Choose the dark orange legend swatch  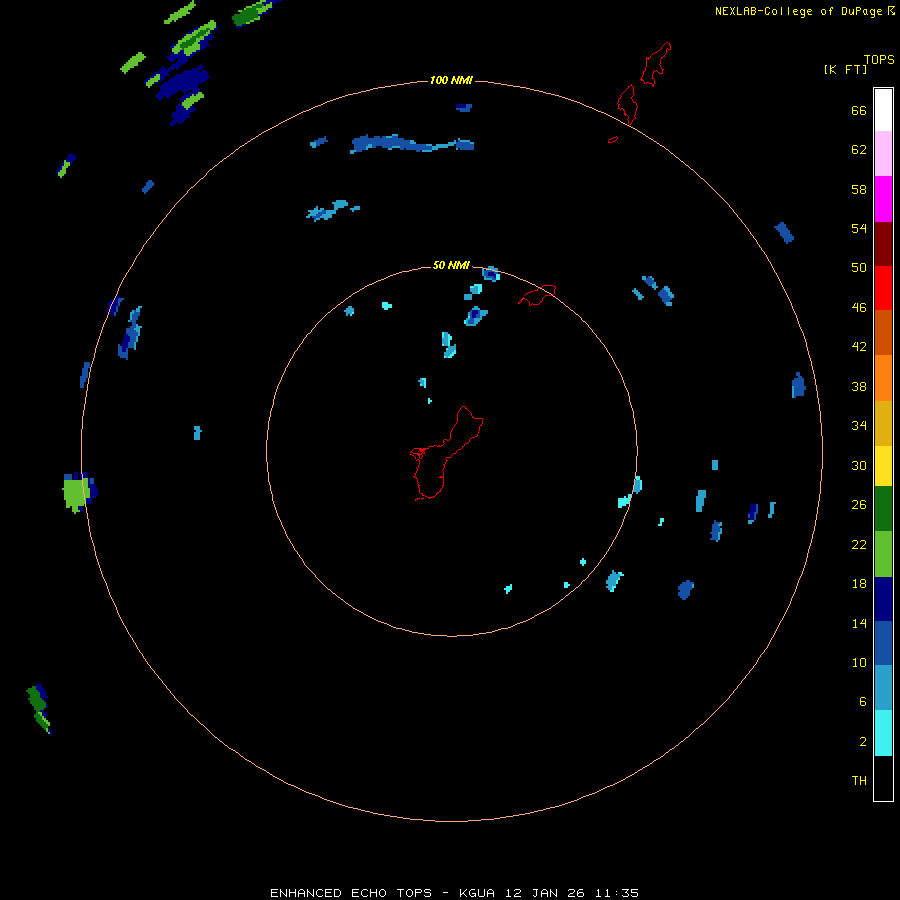coord(883,332)
